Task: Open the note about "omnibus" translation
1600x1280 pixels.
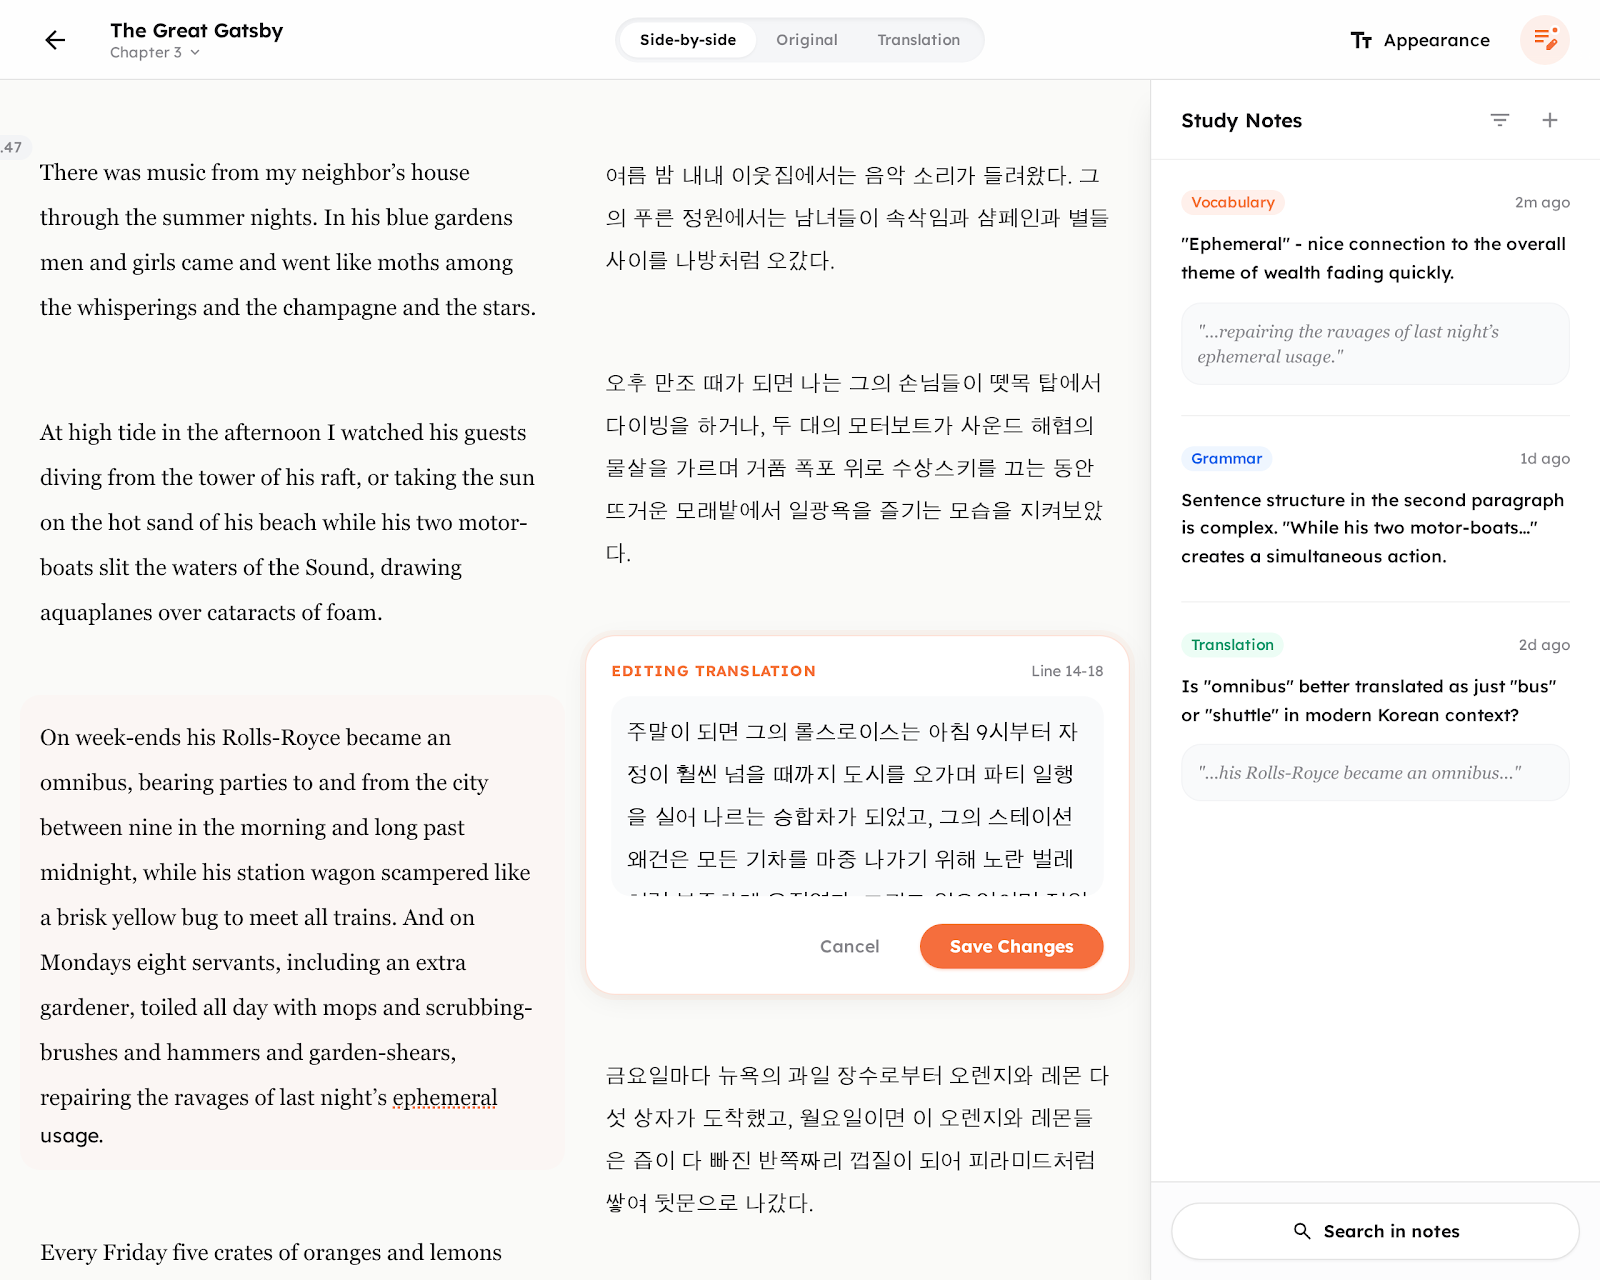Action: [1369, 701]
